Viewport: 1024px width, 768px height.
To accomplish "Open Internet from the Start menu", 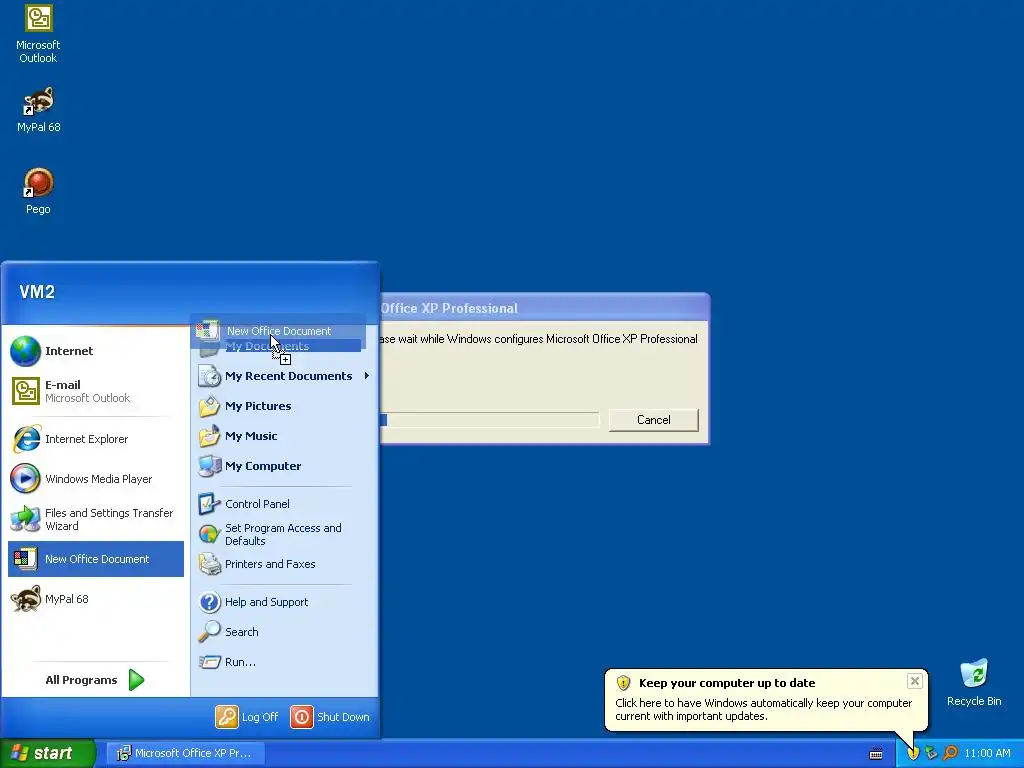I will coord(96,351).
